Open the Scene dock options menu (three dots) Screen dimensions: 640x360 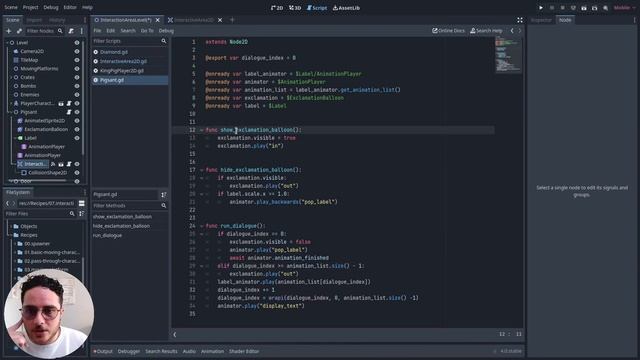pyautogui.click(x=85, y=20)
